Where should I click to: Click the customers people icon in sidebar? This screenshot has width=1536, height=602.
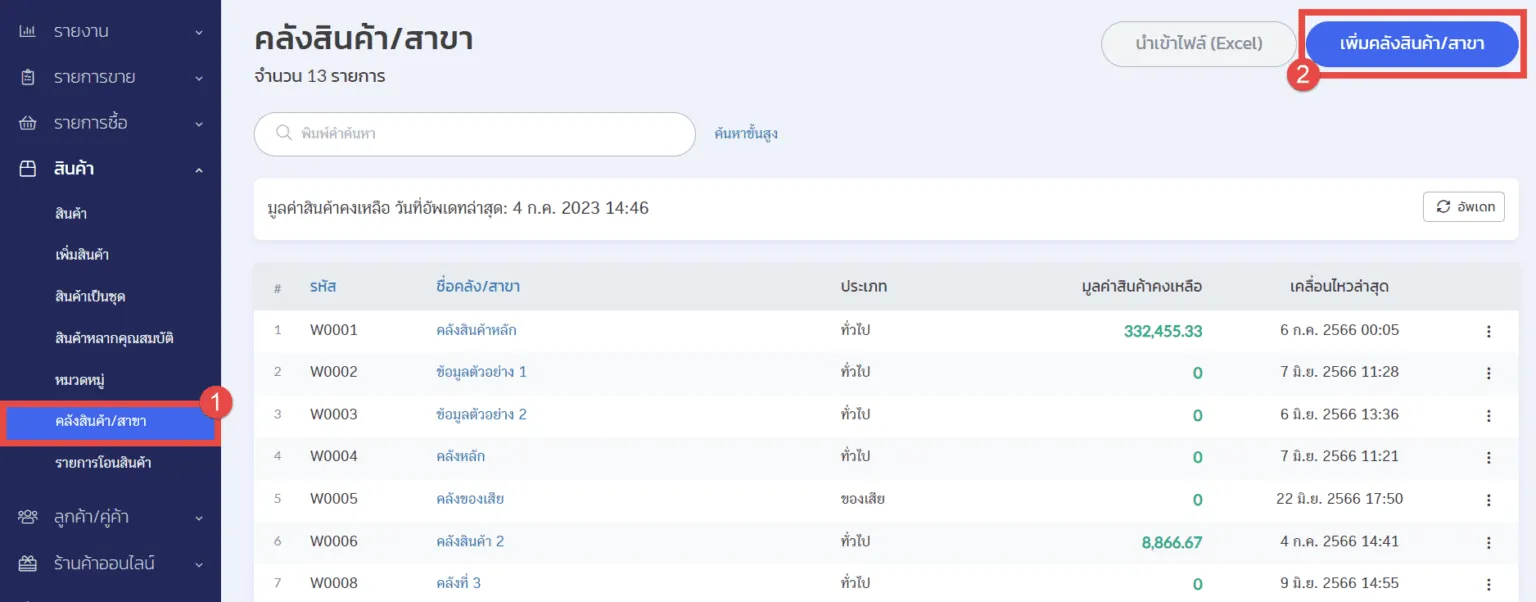tap(28, 517)
